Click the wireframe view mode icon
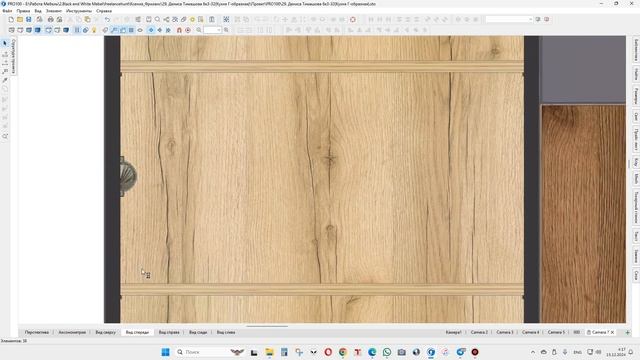The height and width of the screenshot is (360, 640). coord(11,30)
